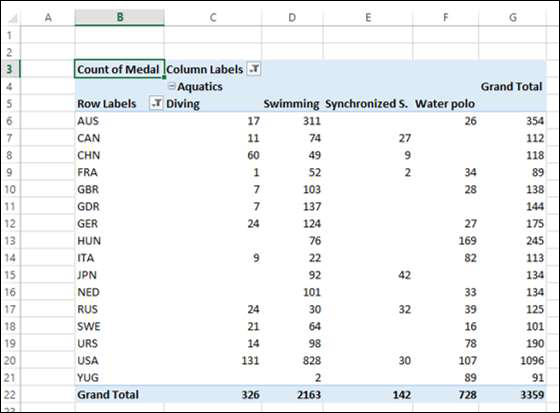Open the Column Labels filter dropdown
Screen dimensions: 560x413
coord(255,69)
